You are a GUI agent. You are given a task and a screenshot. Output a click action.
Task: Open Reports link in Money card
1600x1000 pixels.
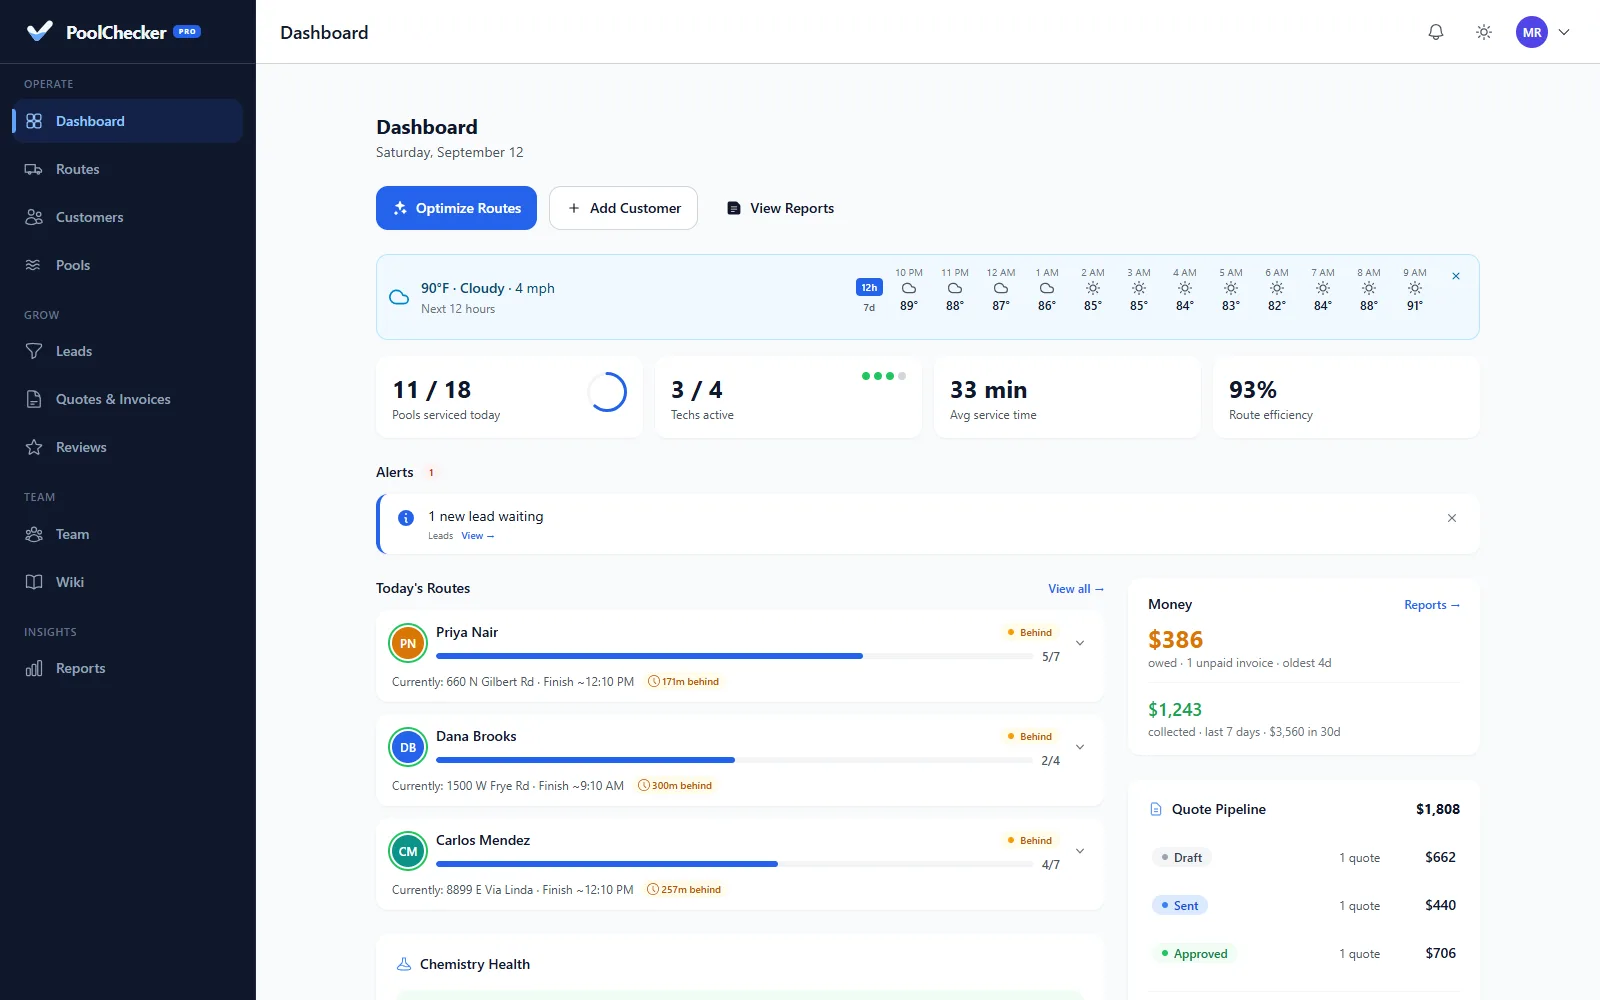click(x=1432, y=605)
